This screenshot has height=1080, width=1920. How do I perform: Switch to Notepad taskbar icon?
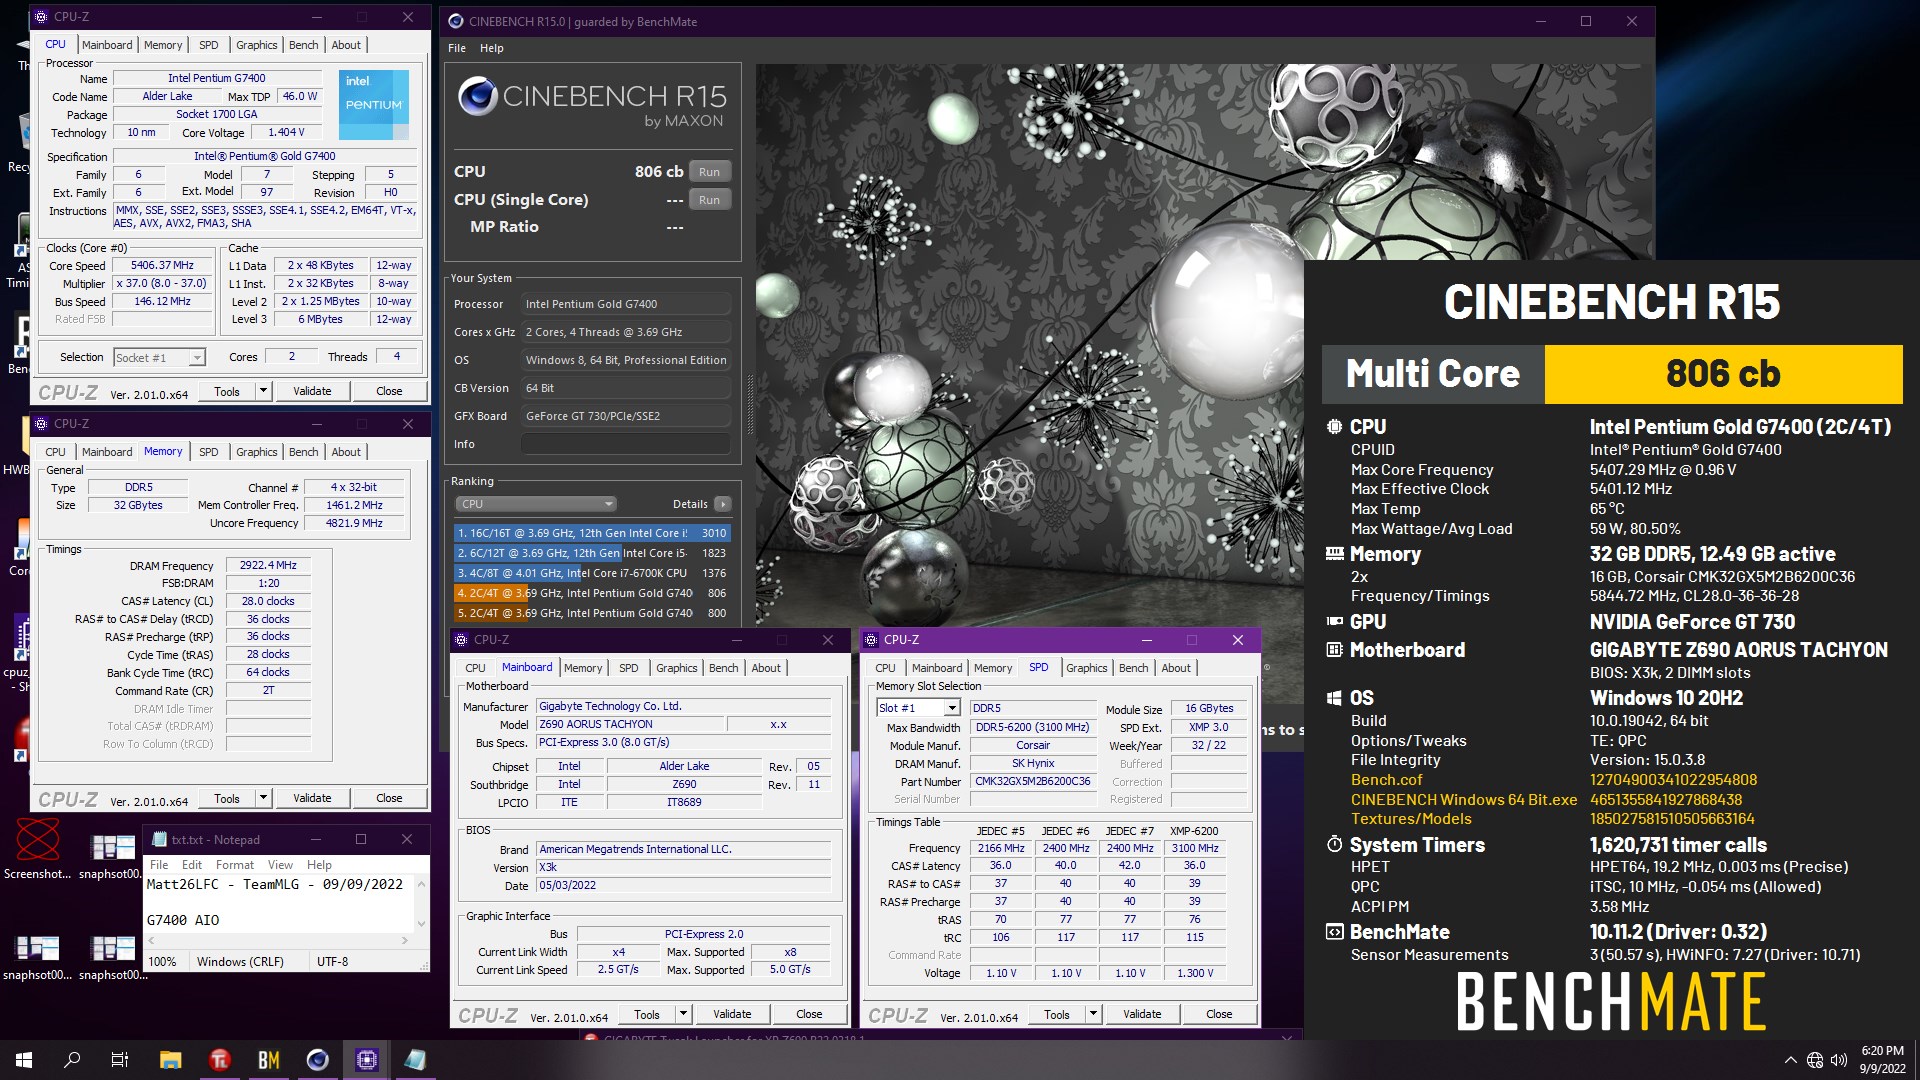[415, 1060]
